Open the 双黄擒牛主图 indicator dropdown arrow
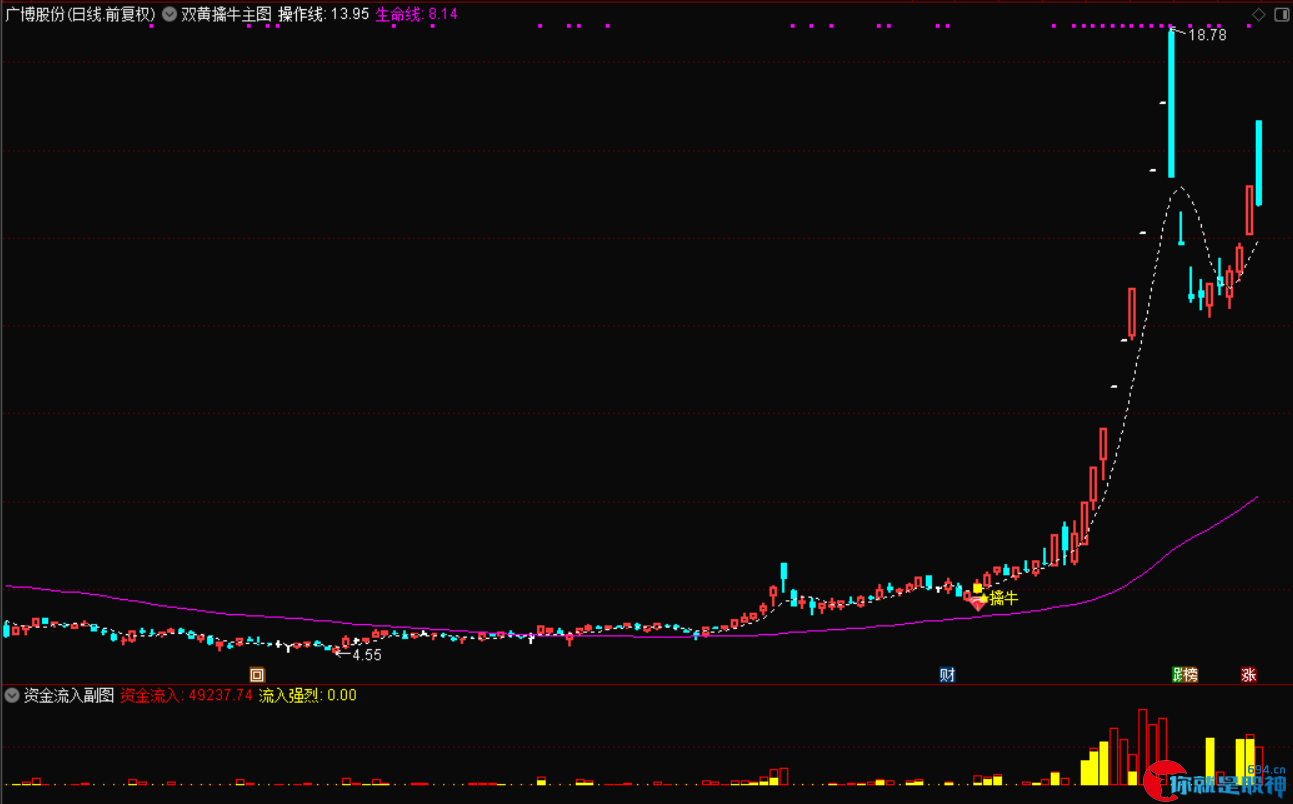 (x=169, y=14)
